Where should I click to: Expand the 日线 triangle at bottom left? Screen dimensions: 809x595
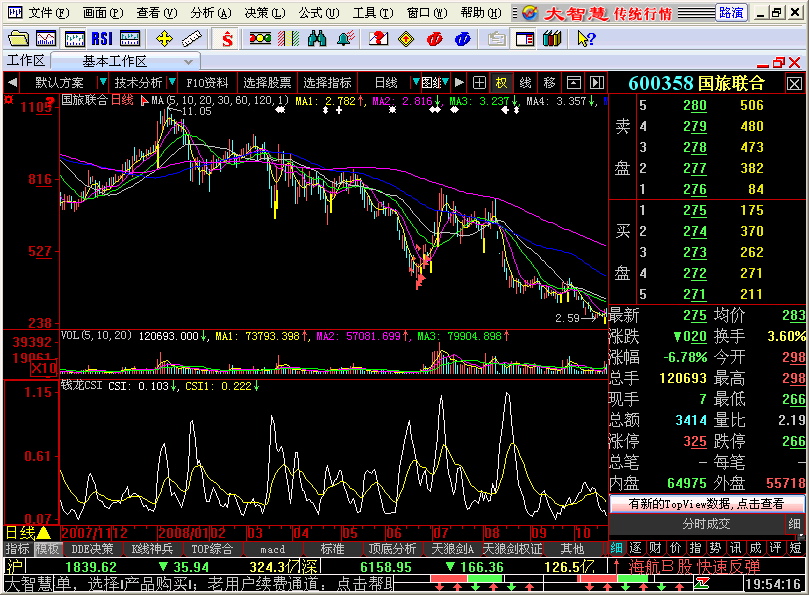(x=44, y=533)
